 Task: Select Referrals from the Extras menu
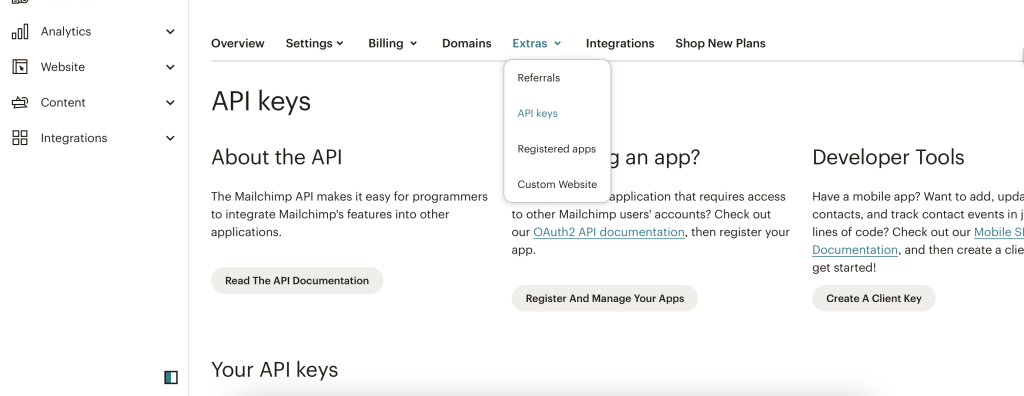click(539, 78)
